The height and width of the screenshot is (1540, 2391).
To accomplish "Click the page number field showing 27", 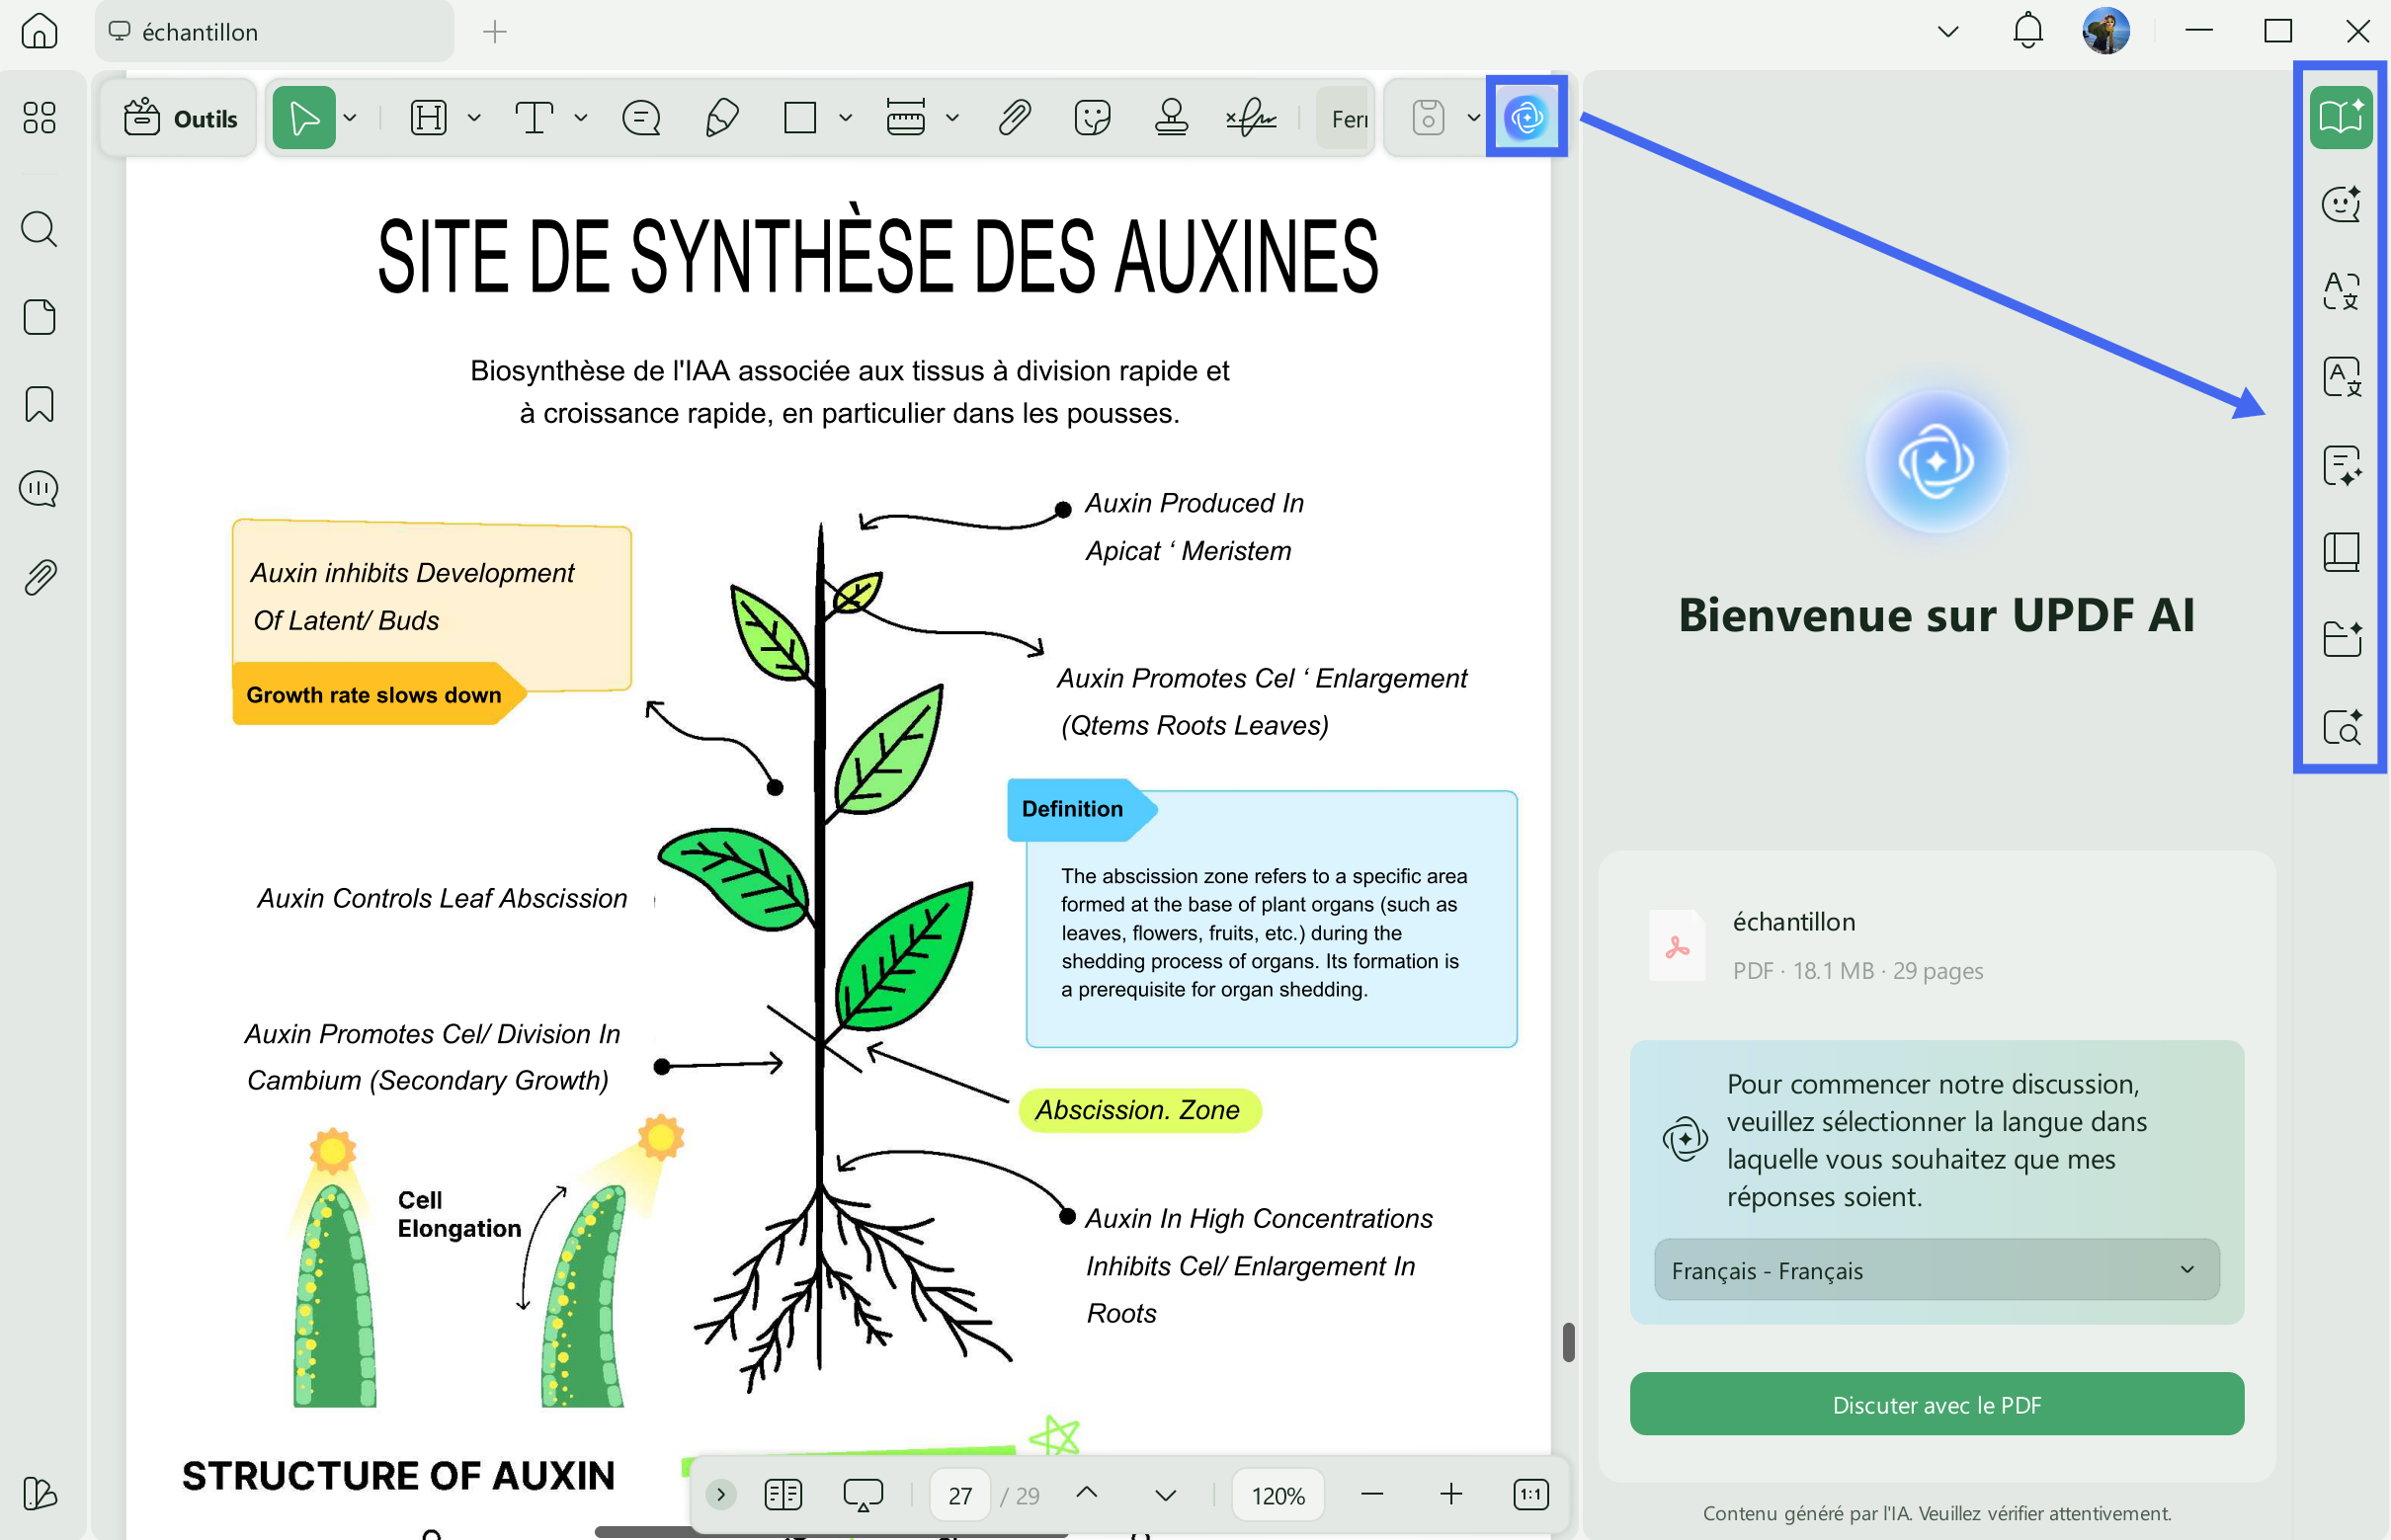I will pyautogui.click(x=960, y=1495).
